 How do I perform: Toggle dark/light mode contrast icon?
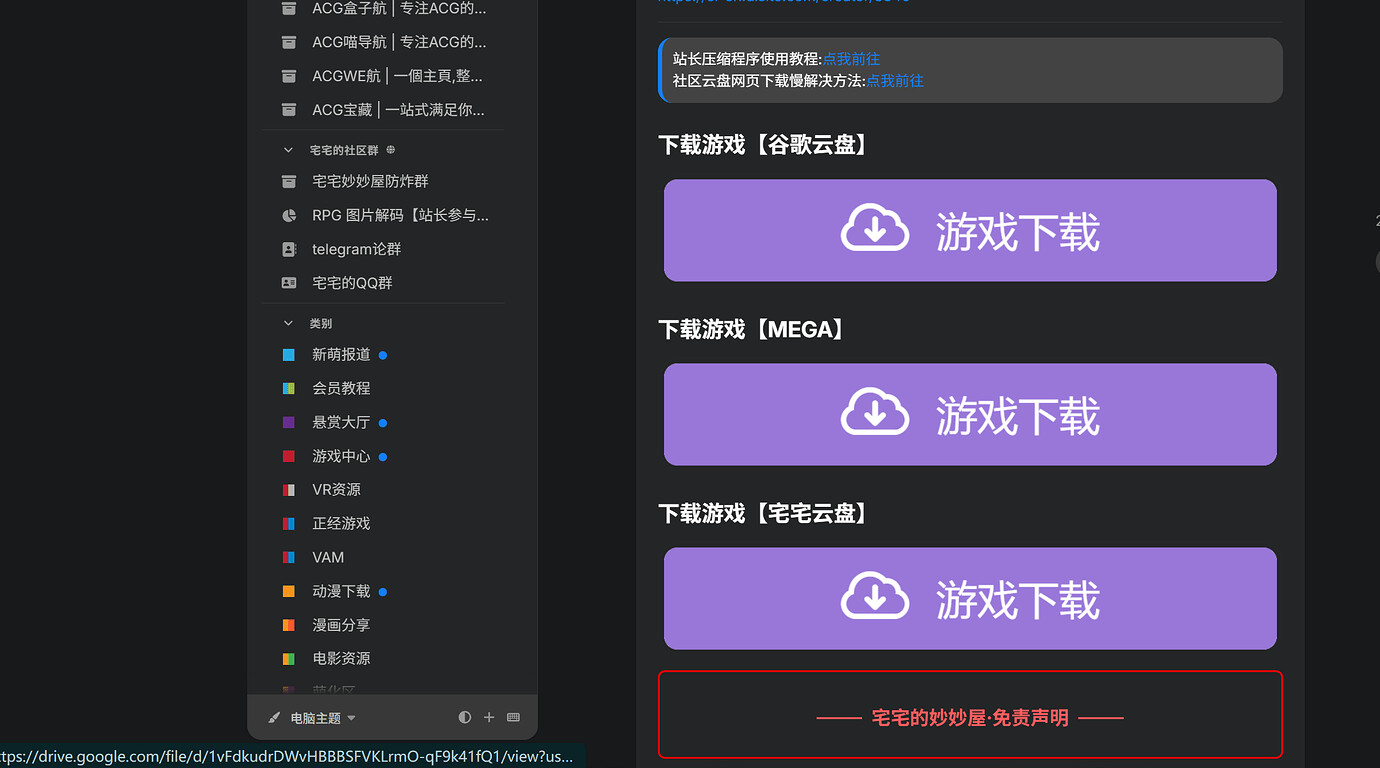tap(464, 718)
